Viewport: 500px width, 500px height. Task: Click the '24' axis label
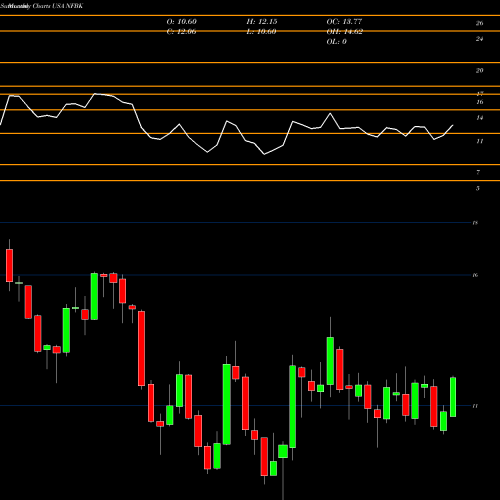479,39
